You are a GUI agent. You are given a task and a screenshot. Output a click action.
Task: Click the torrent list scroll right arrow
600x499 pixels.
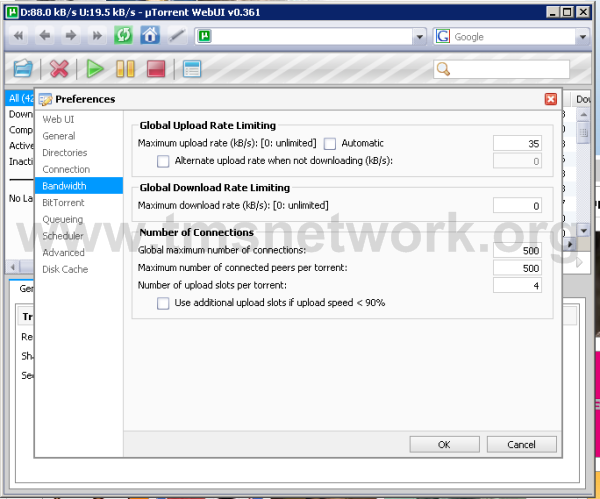click(571, 244)
